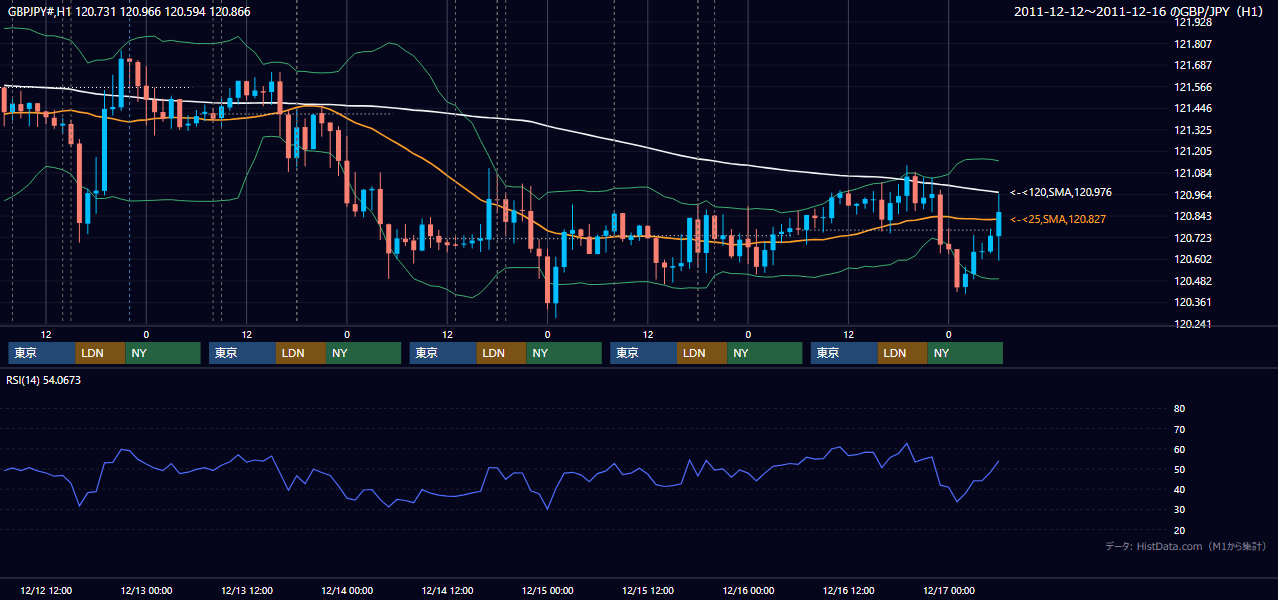Click RSI scale level 30
1278x600 pixels.
tap(1179, 510)
